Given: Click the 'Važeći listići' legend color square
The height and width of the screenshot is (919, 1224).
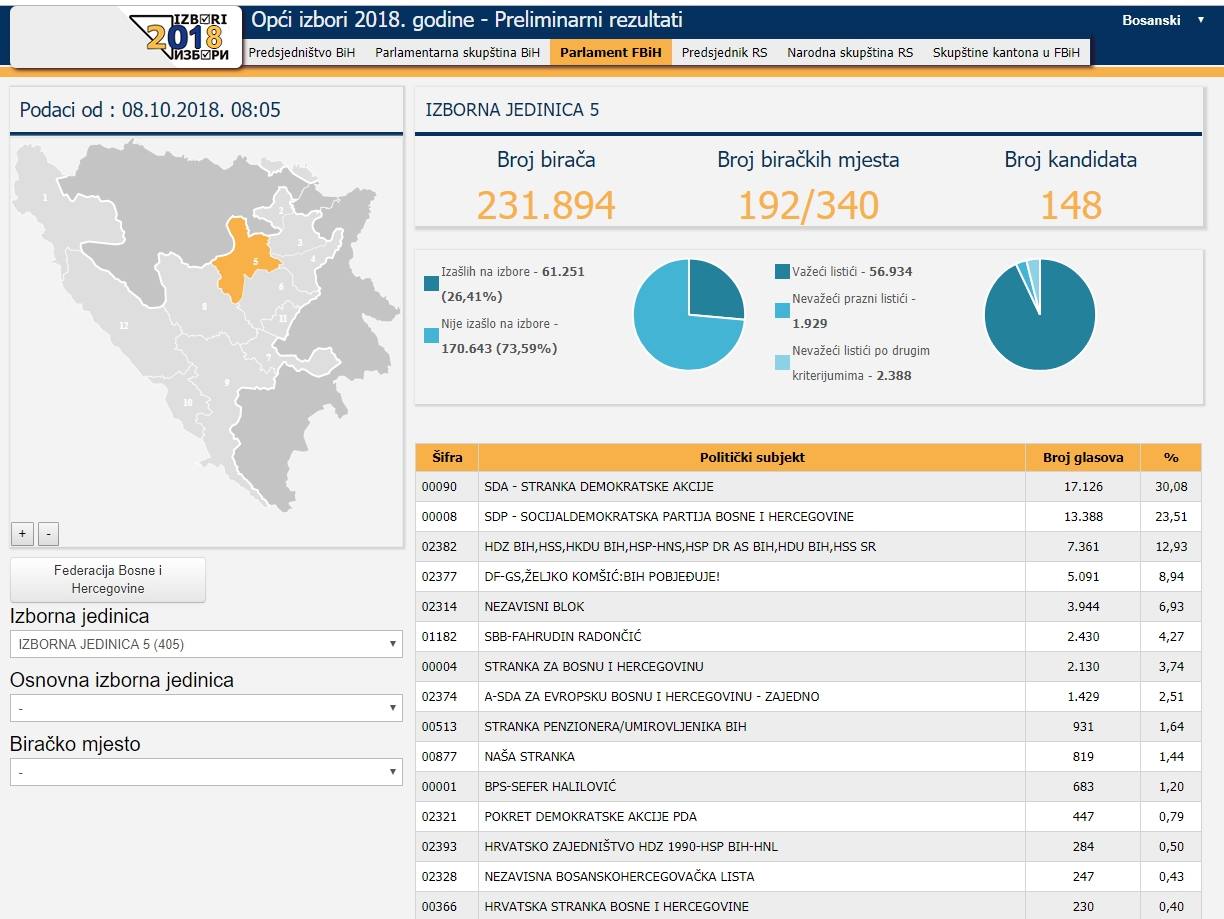Looking at the screenshot, I should [x=782, y=272].
